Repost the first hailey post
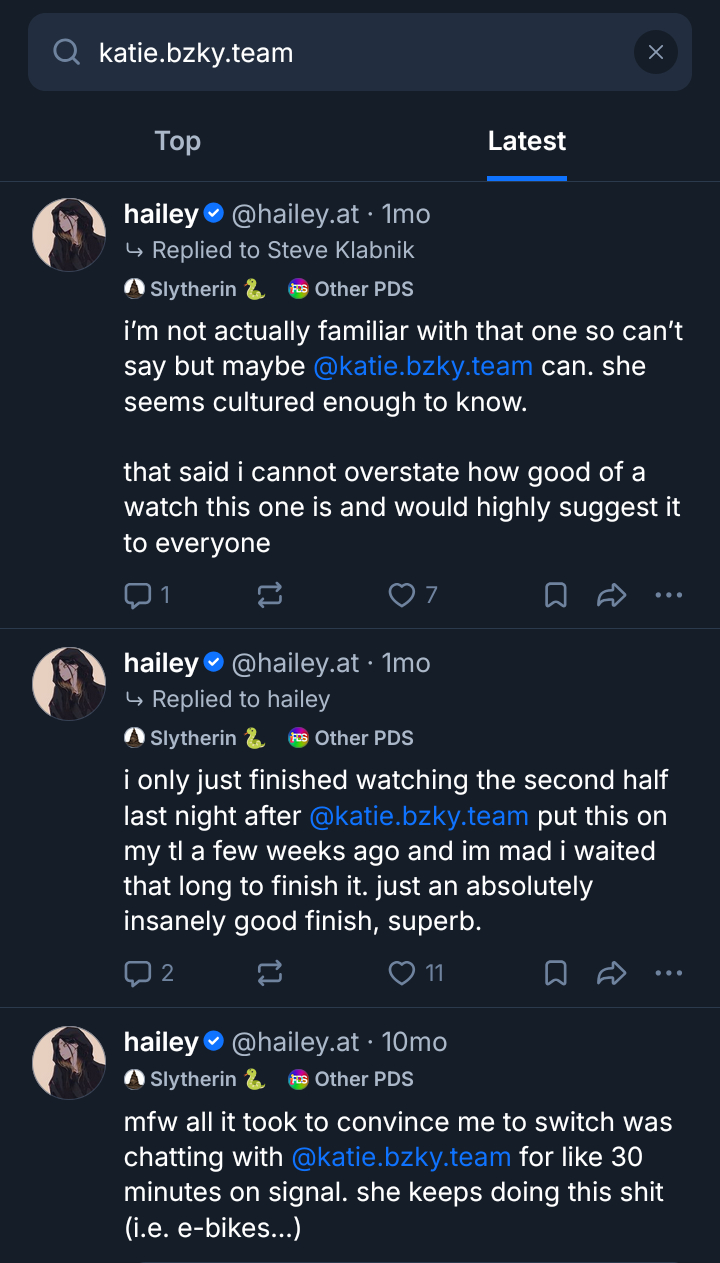The image size is (720, 1263). click(270, 596)
